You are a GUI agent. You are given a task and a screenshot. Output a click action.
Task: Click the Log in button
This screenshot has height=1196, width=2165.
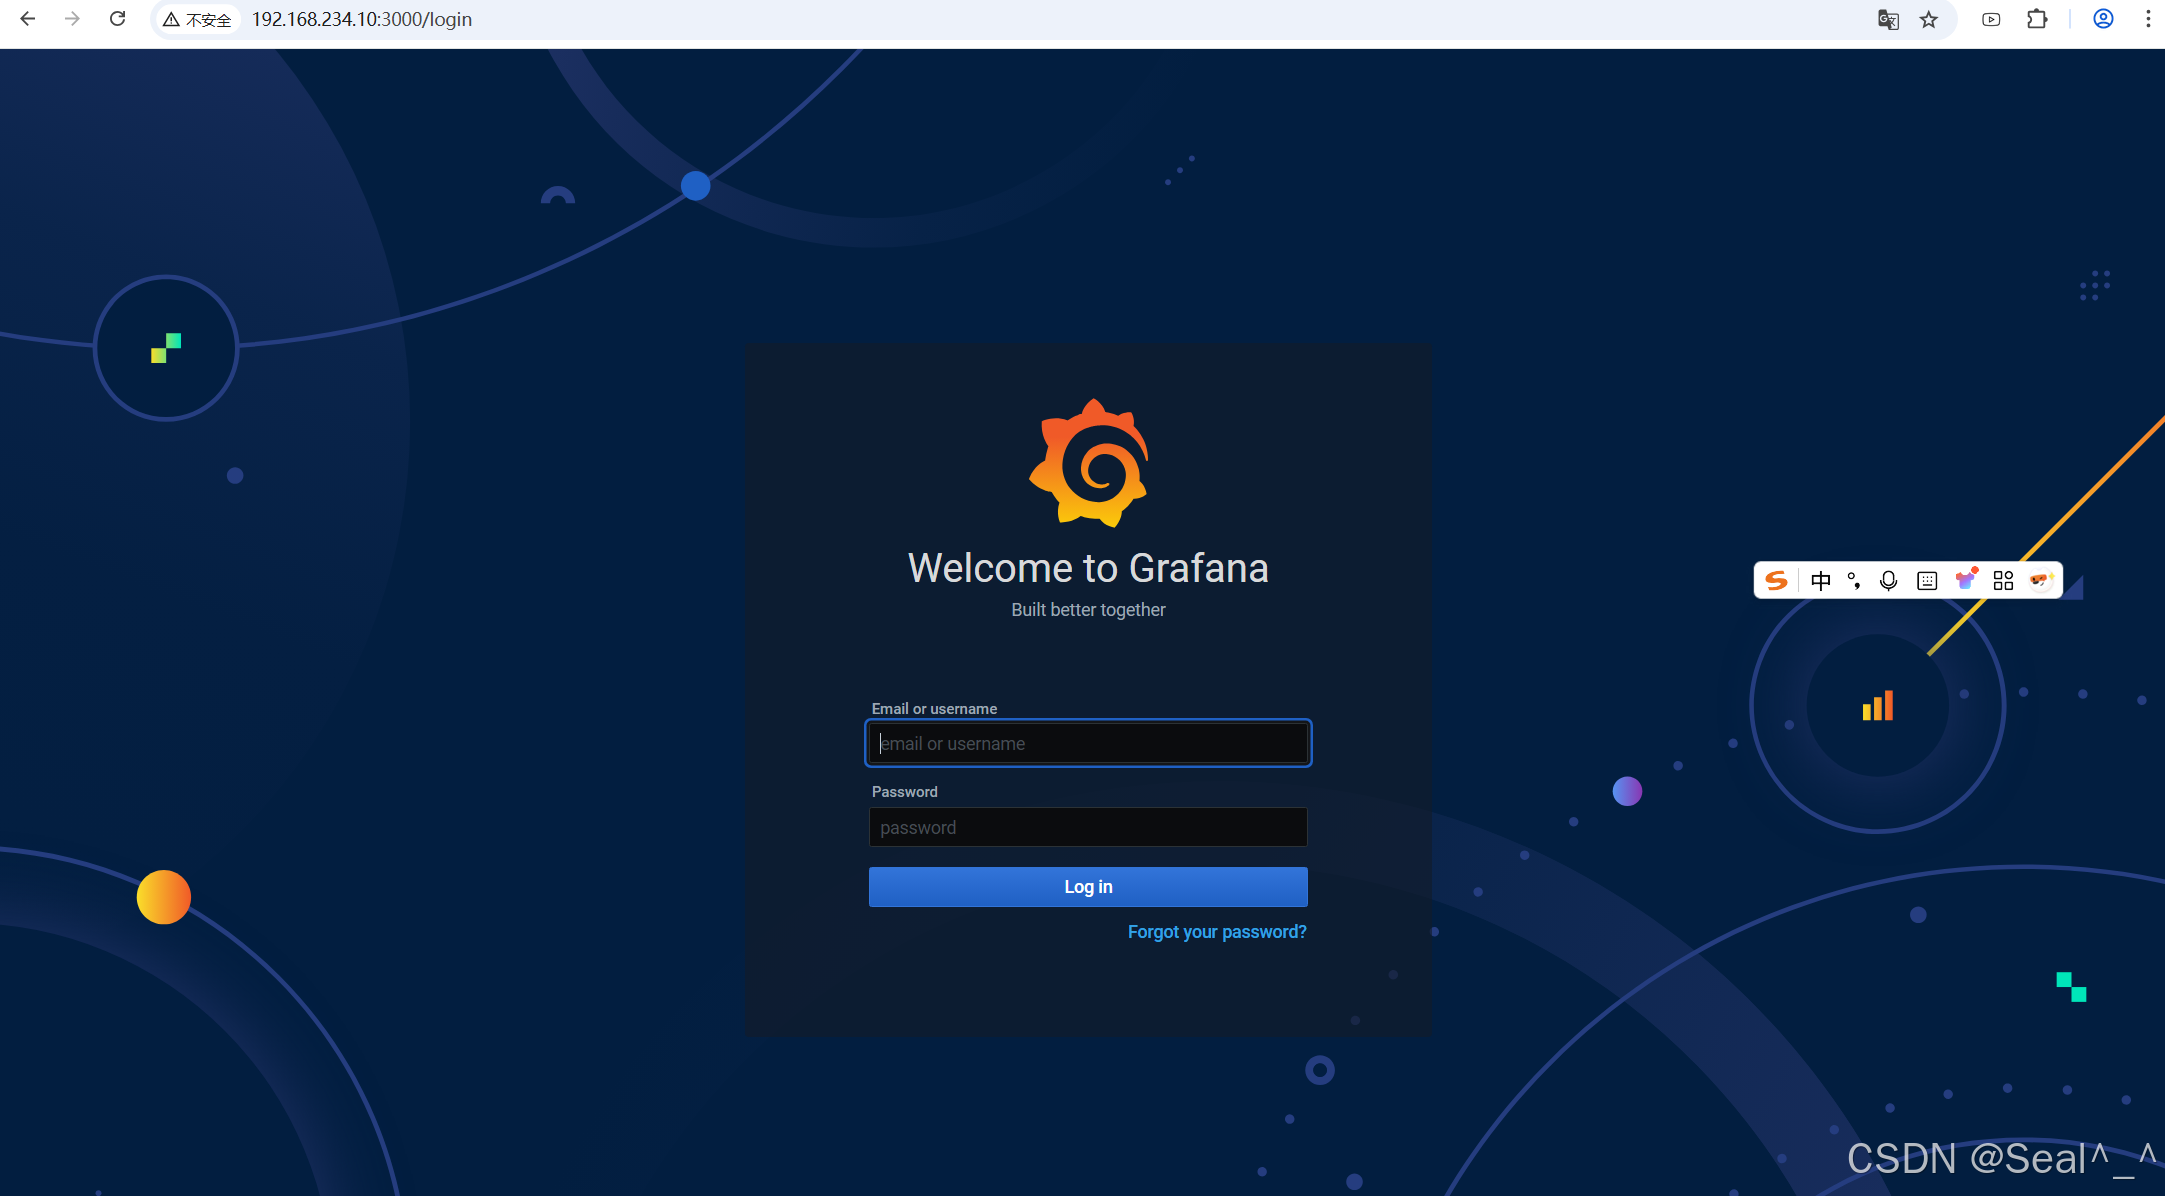point(1088,887)
